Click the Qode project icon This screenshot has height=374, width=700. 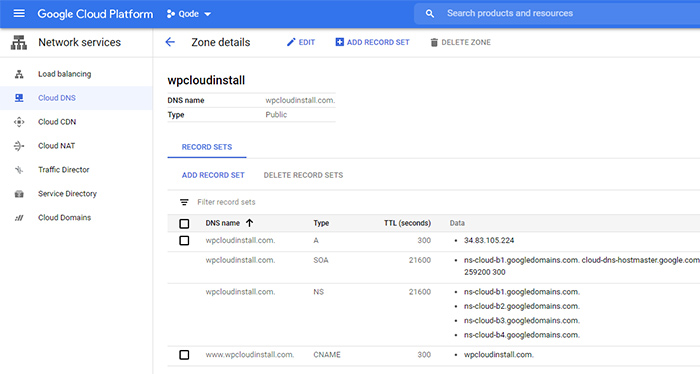pyautogui.click(x=171, y=14)
